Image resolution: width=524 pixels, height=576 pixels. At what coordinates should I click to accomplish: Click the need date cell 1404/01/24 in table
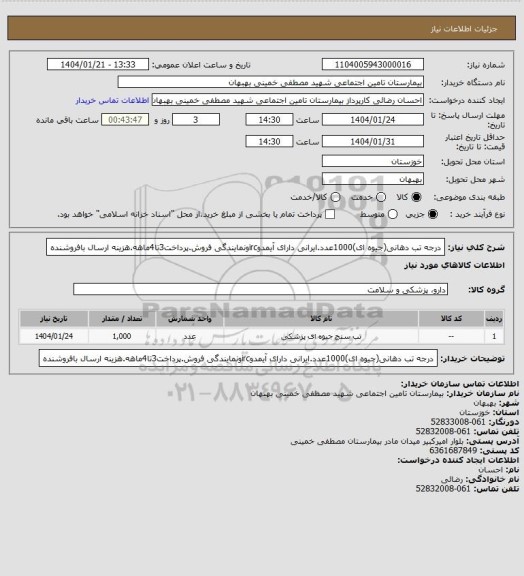click(54, 336)
